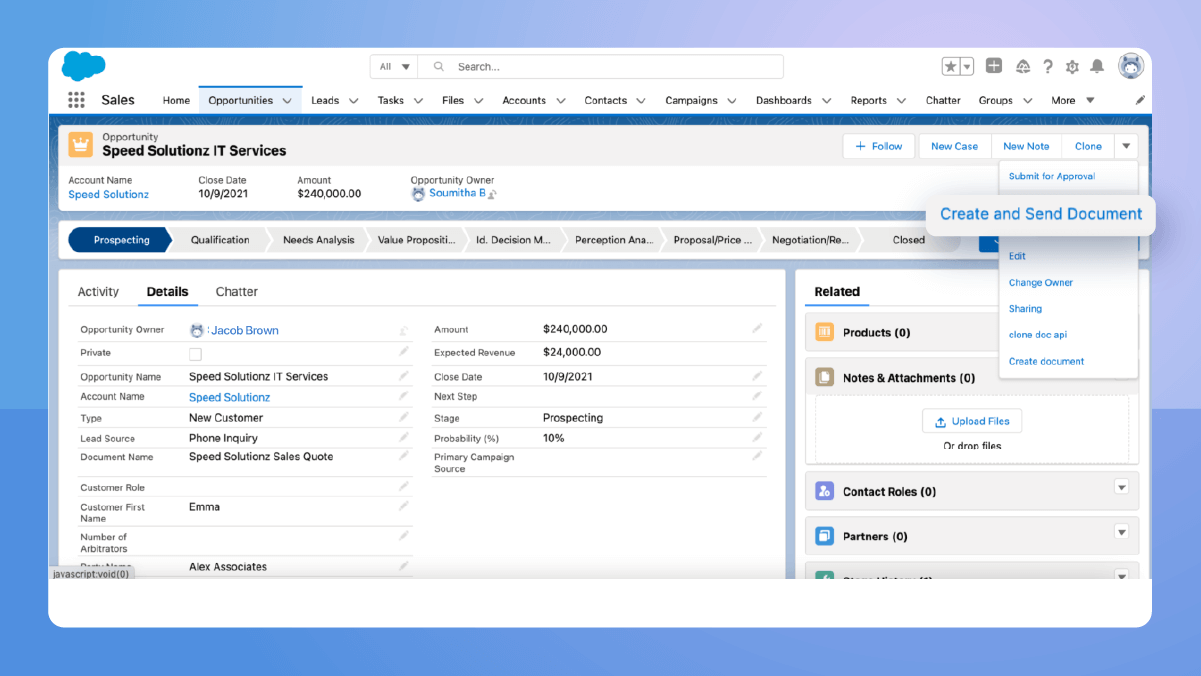This screenshot has height=676, width=1201.
Task: Edit the Close Date pencil icon
Action: tap(758, 376)
